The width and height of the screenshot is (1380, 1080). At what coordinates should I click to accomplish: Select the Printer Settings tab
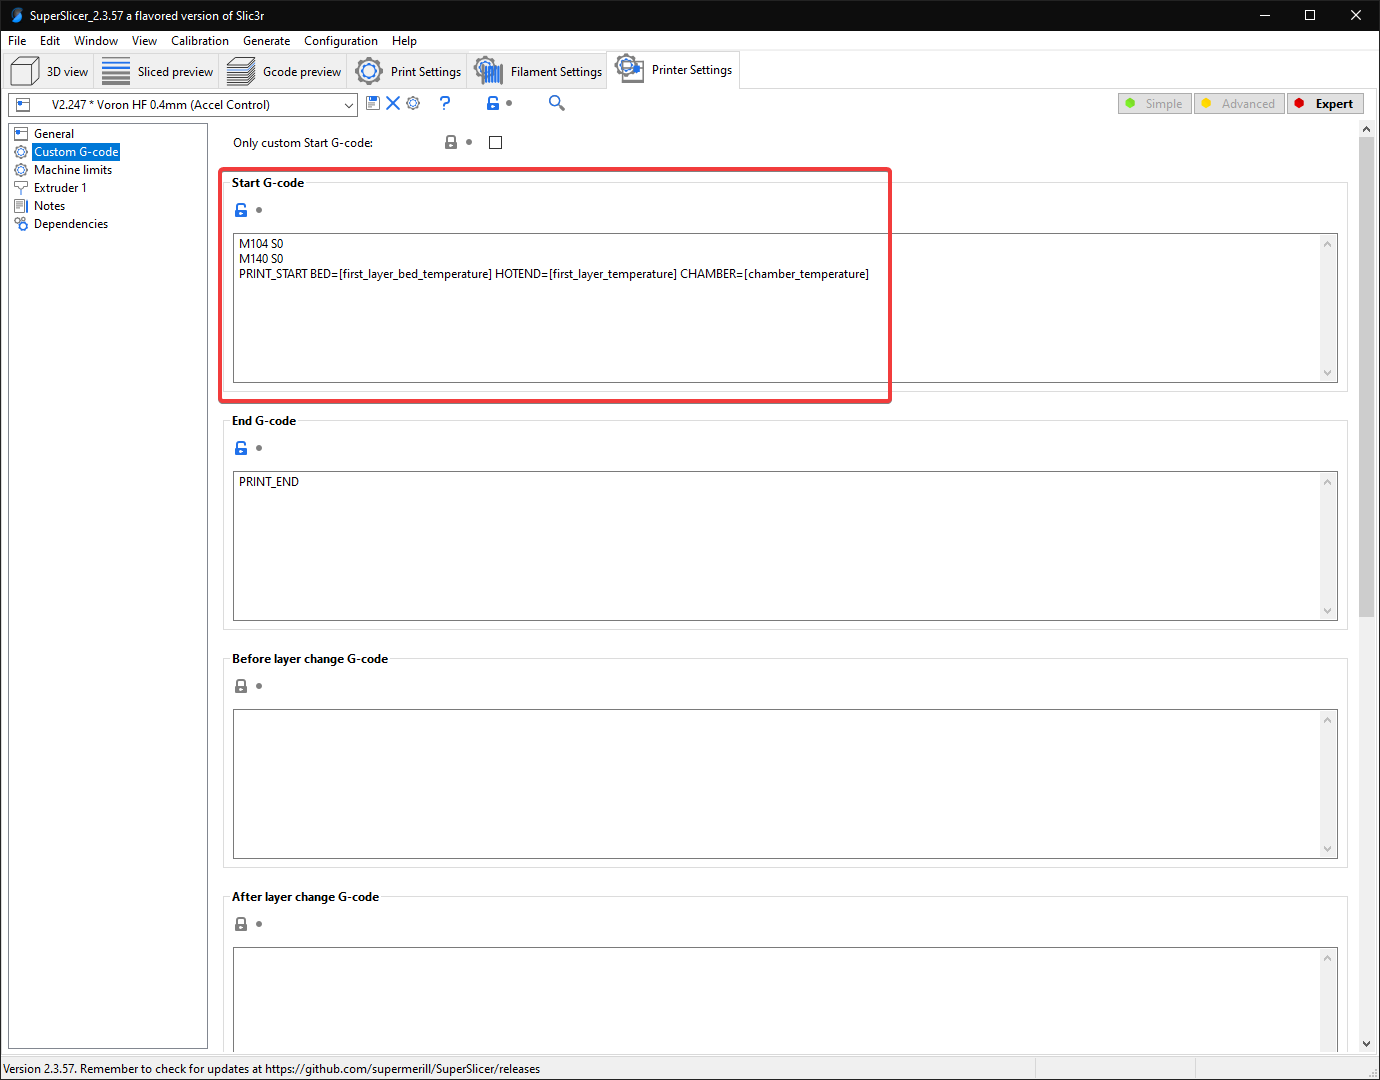(674, 69)
